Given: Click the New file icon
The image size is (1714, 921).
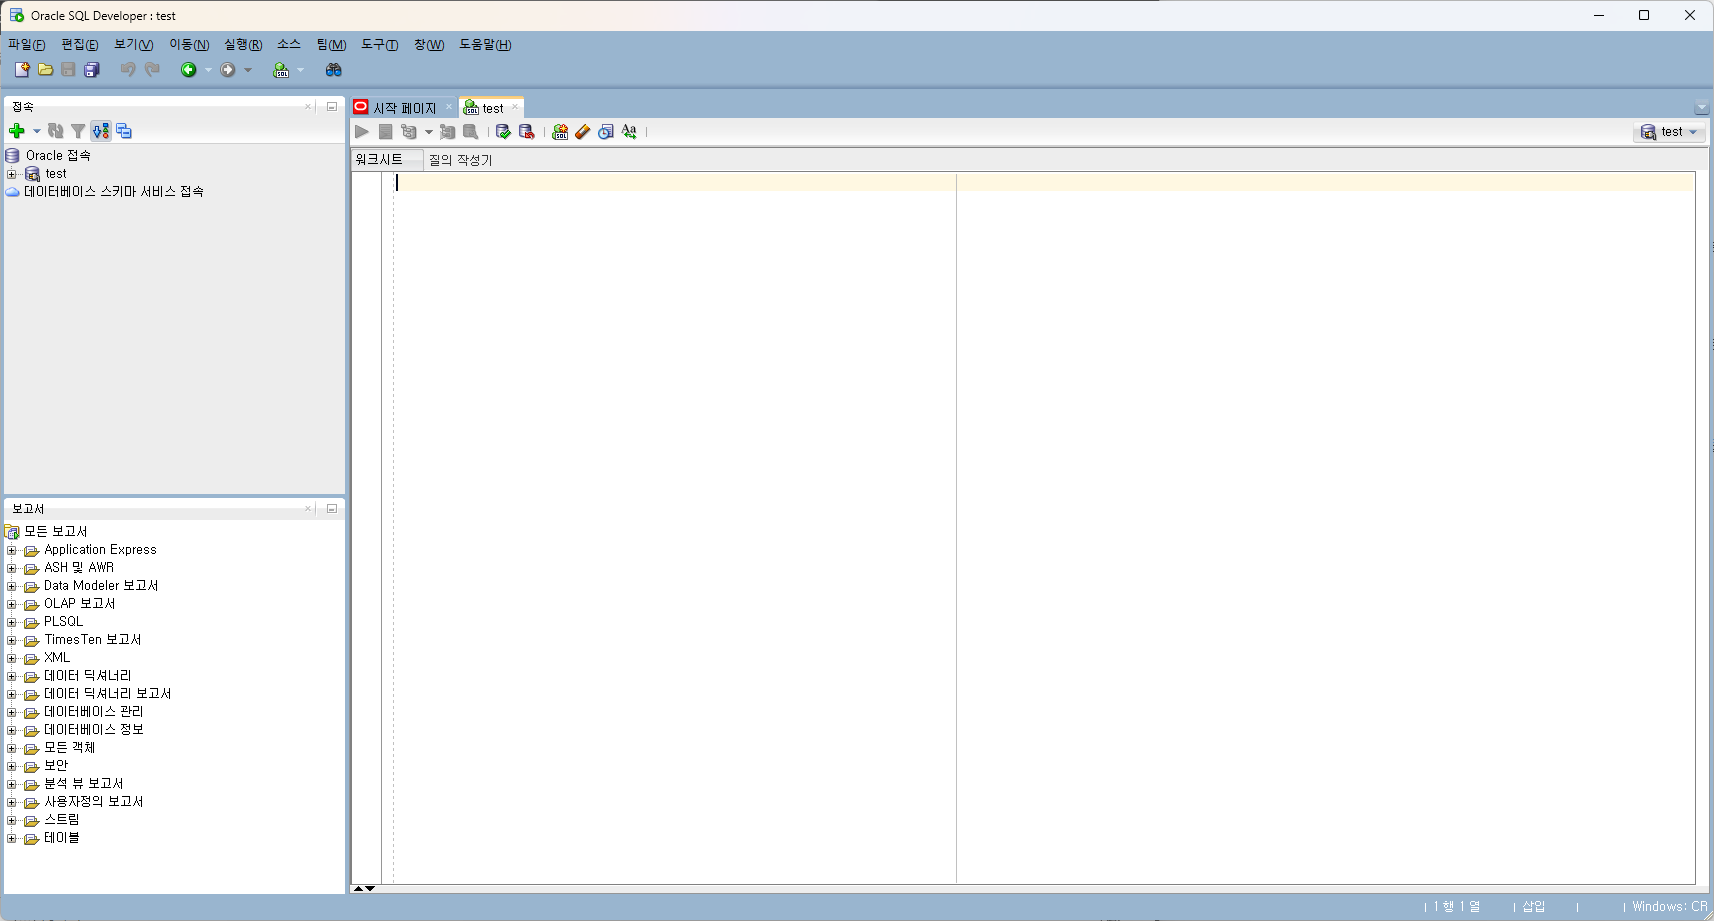Looking at the screenshot, I should 22,70.
